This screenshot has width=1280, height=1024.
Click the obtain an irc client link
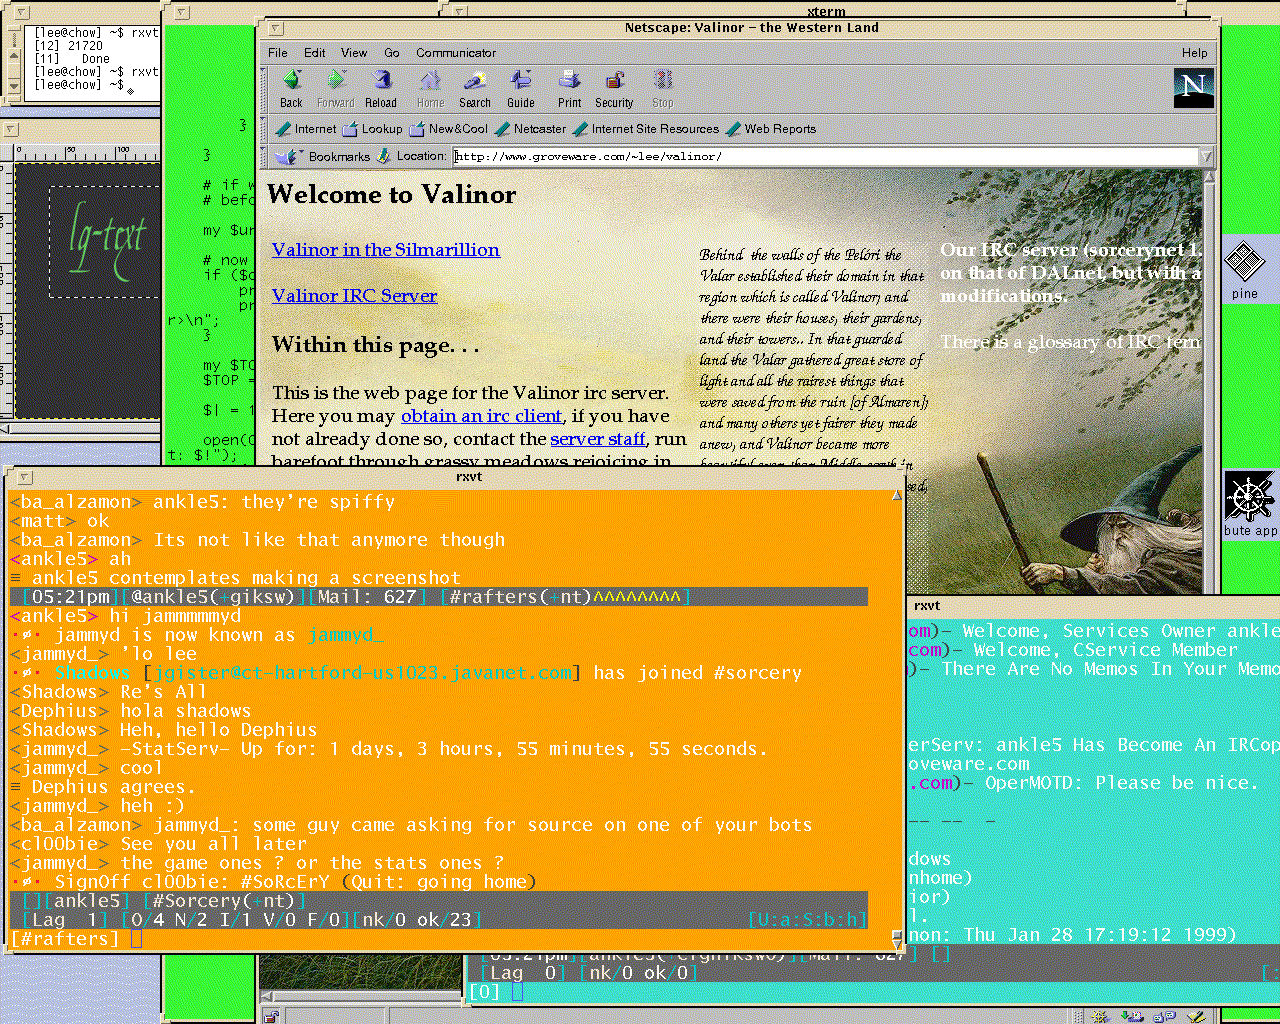point(482,416)
